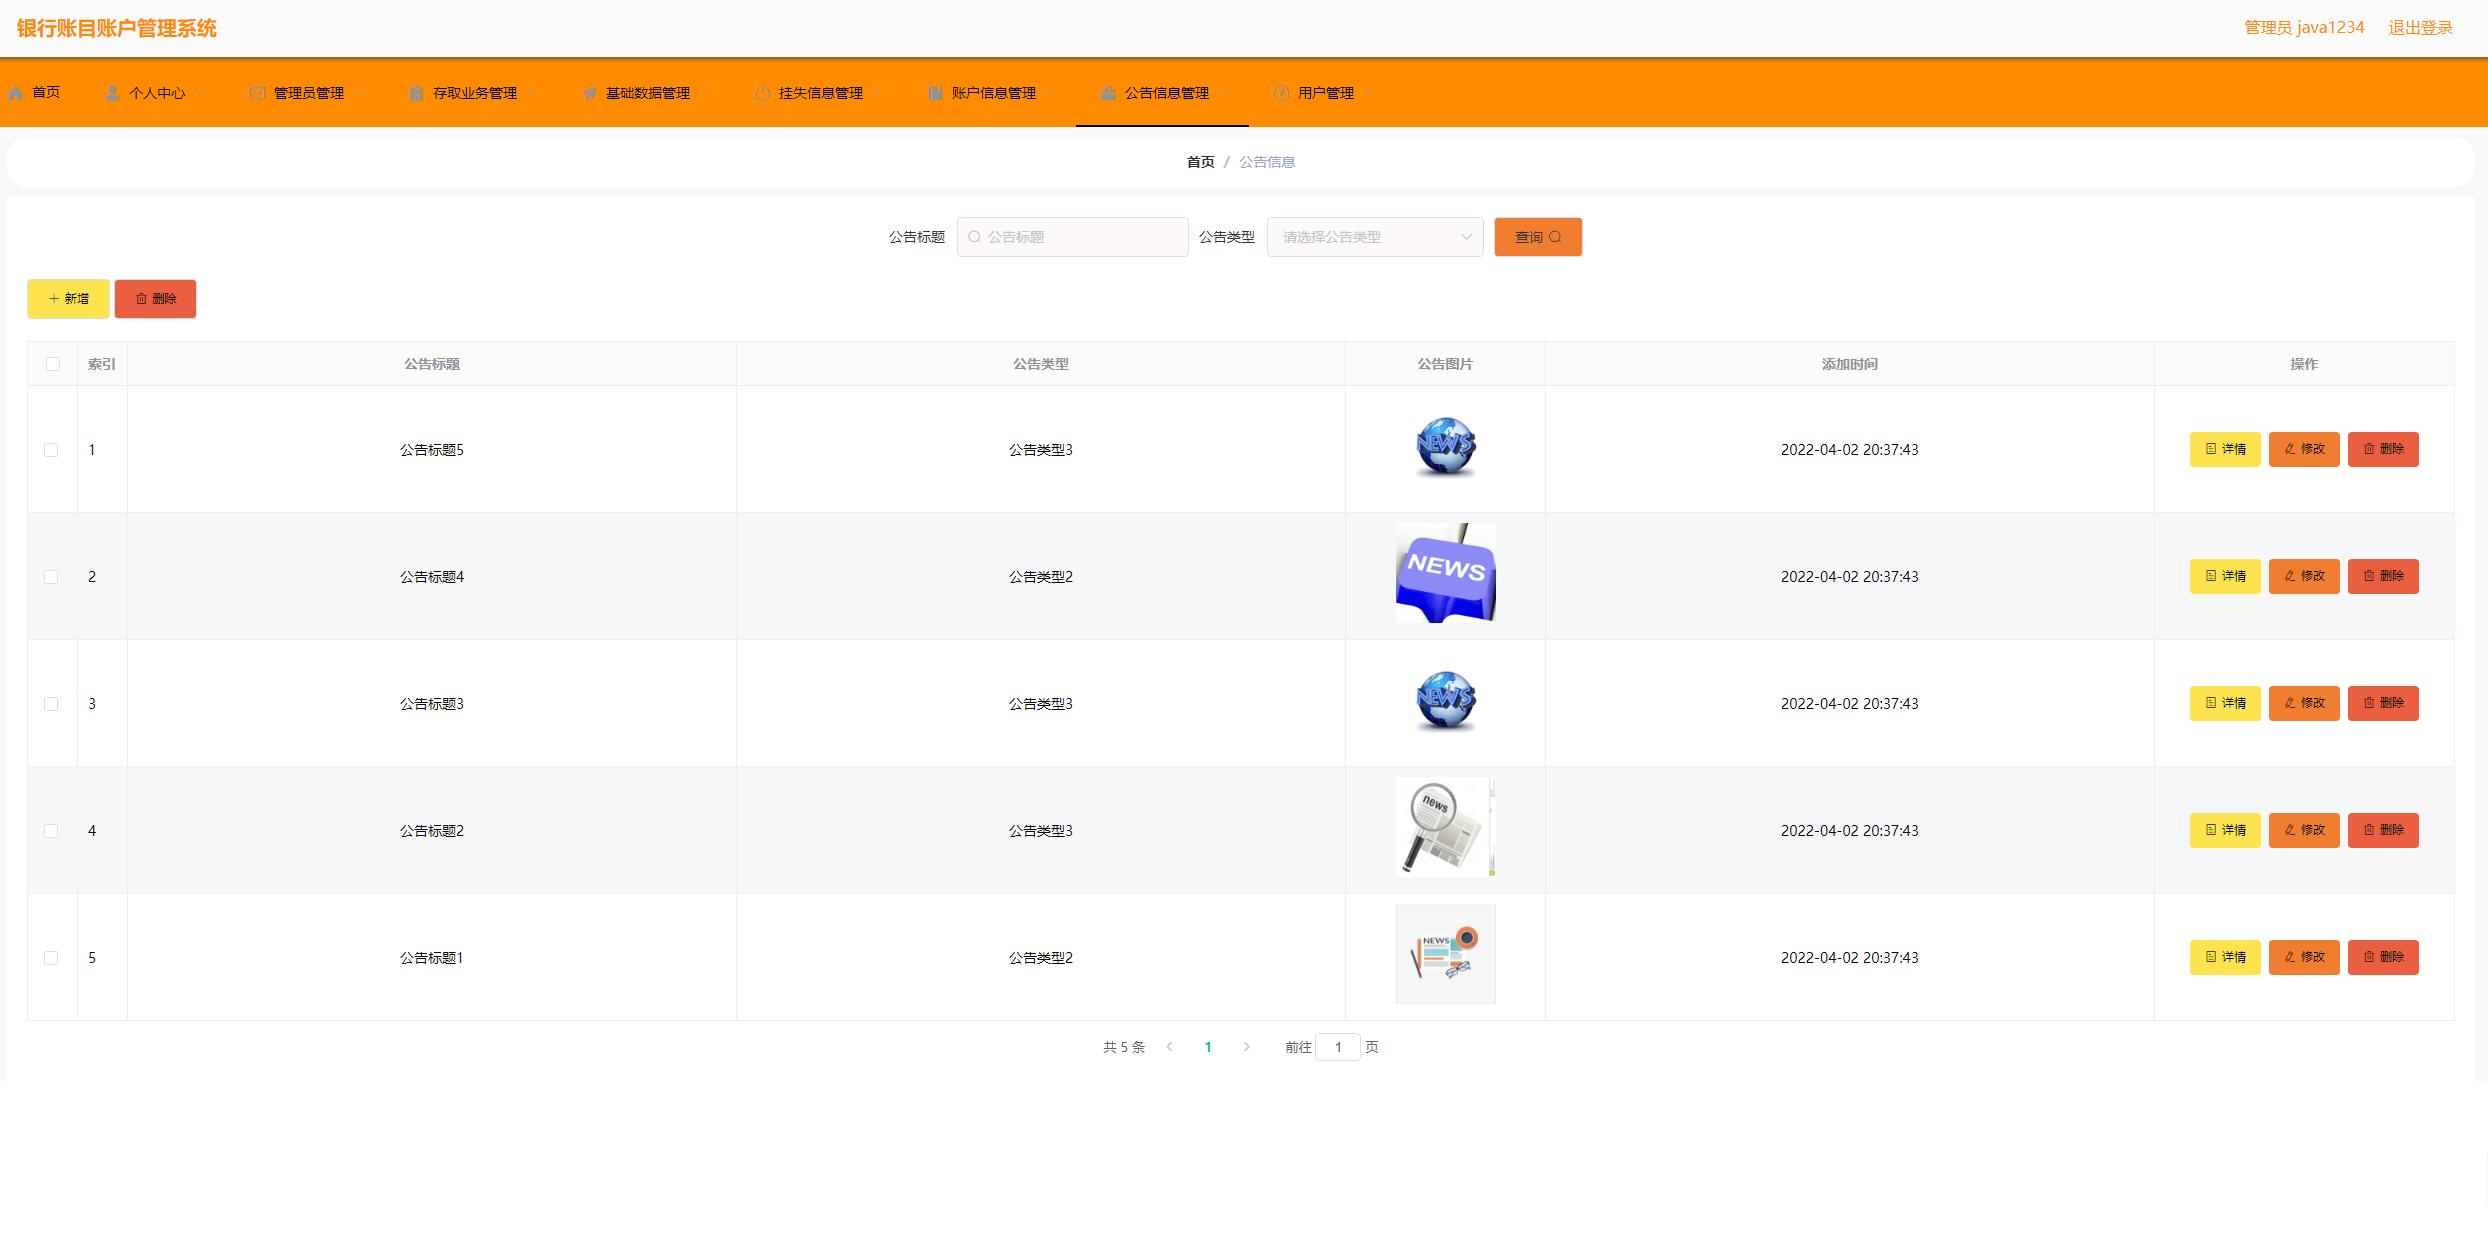Viewport: 2488px width, 1249px height.
Task: Click the plus icon in 新增 button
Action: point(54,299)
